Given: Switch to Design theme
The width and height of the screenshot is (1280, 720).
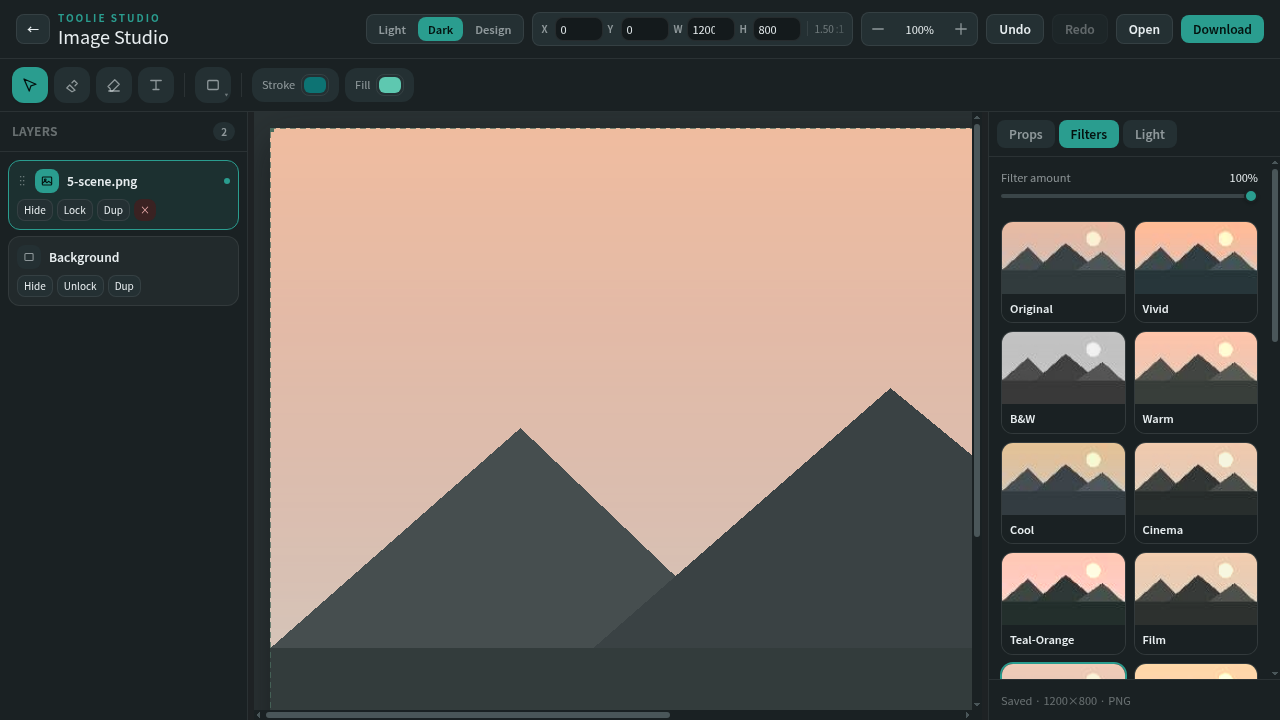Looking at the screenshot, I should (x=493, y=29).
